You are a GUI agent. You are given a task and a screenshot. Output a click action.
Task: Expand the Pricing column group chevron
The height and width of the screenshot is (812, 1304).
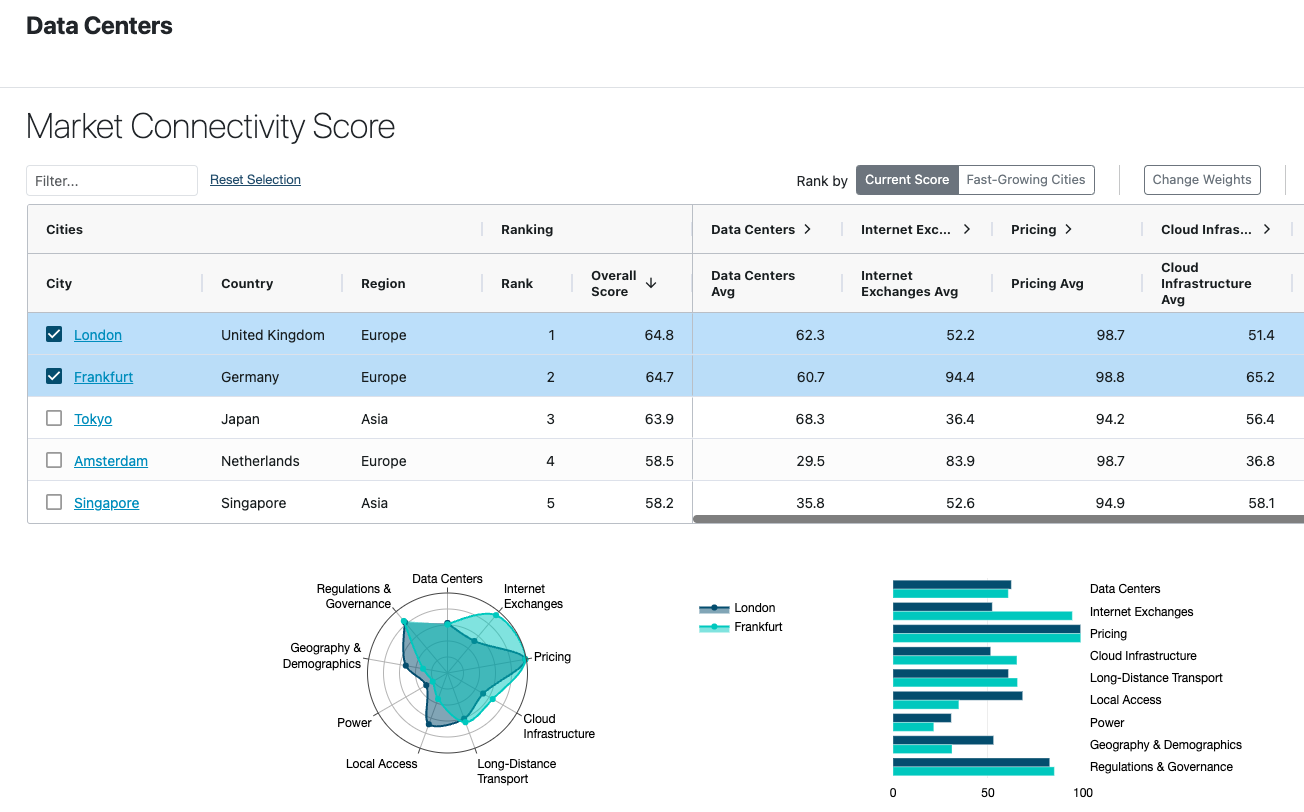(1068, 229)
